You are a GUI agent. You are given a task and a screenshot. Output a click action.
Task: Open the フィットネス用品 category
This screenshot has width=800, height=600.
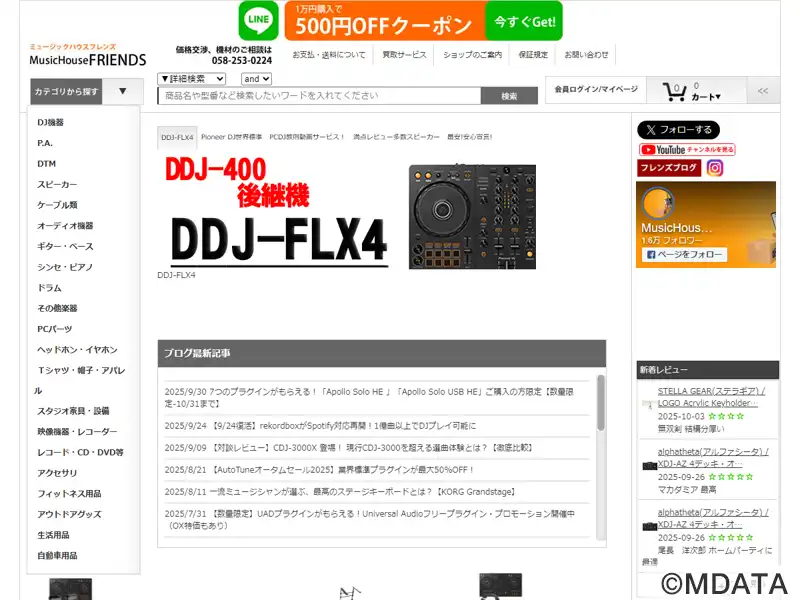click(x=69, y=494)
